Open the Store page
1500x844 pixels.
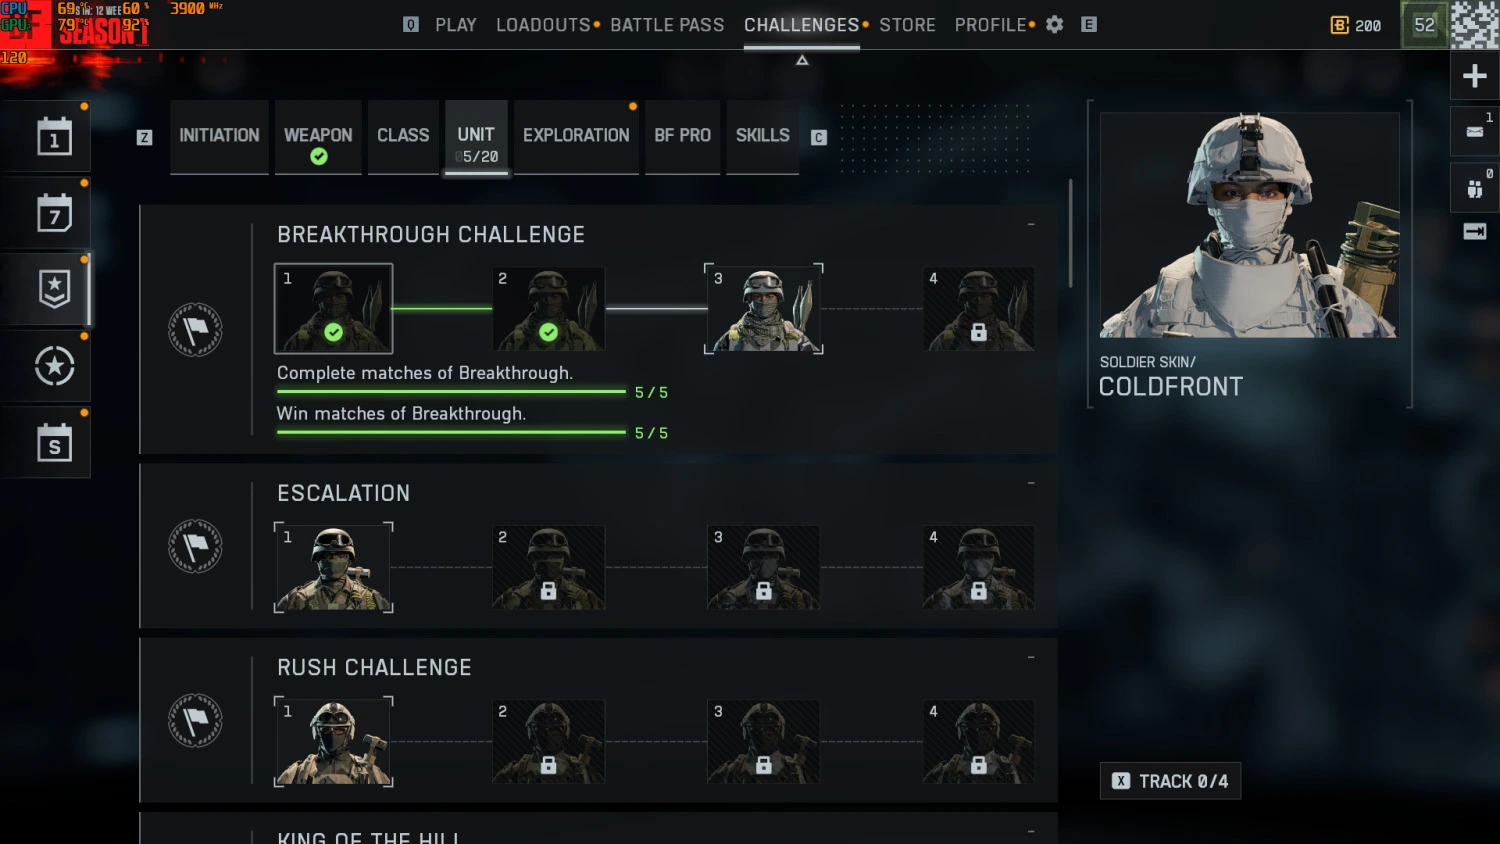(907, 25)
